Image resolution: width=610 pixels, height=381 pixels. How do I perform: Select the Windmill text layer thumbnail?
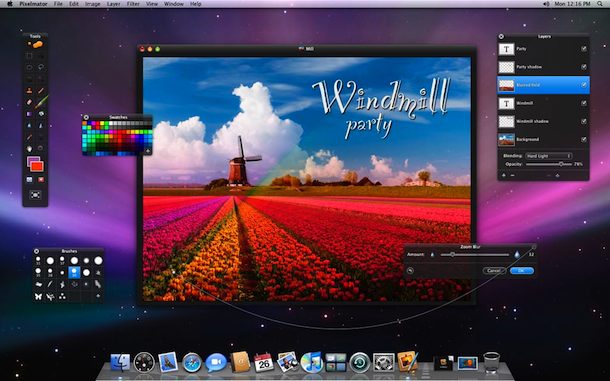pos(507,103)
